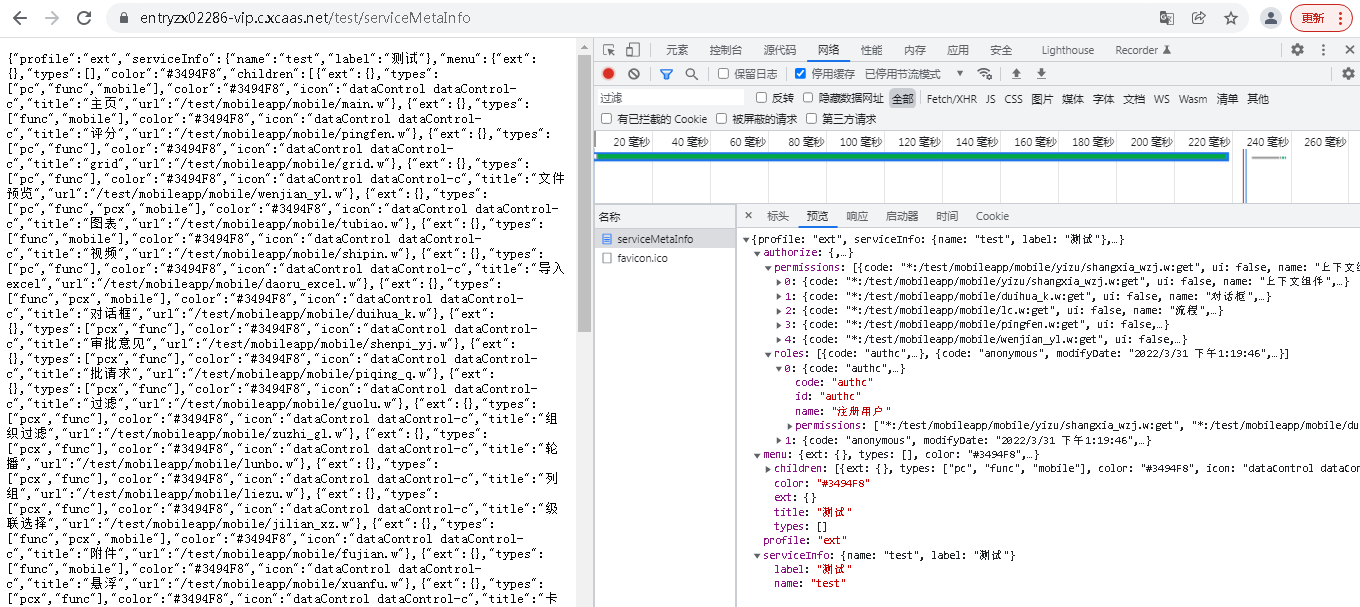Screen dimensions: 1360x607
Task: Collapse the authorize node in preview
Action: (x=757, y=253)
